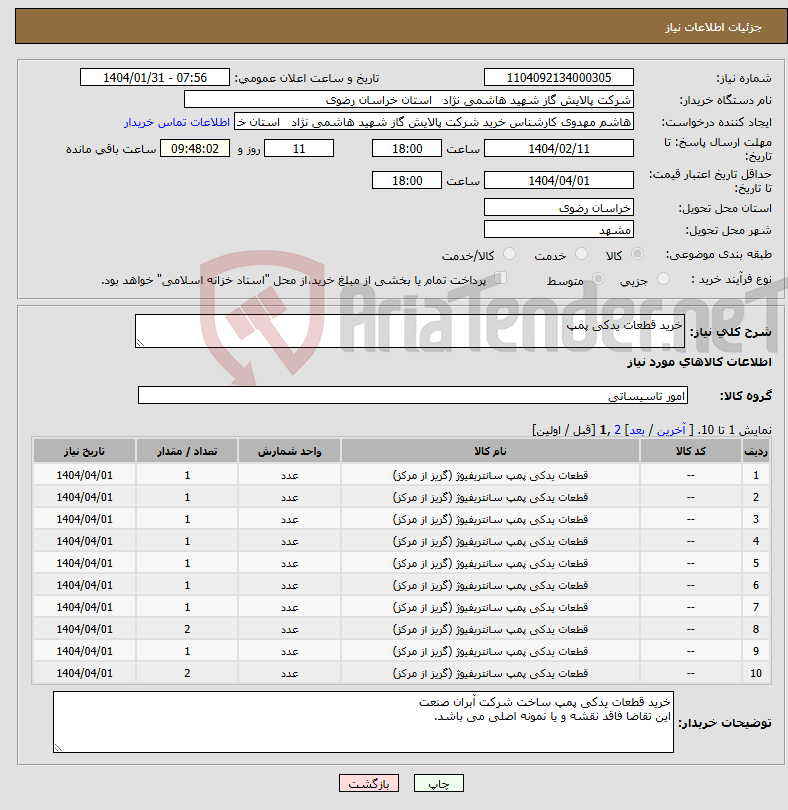Click request creator name field

(434, 122)
